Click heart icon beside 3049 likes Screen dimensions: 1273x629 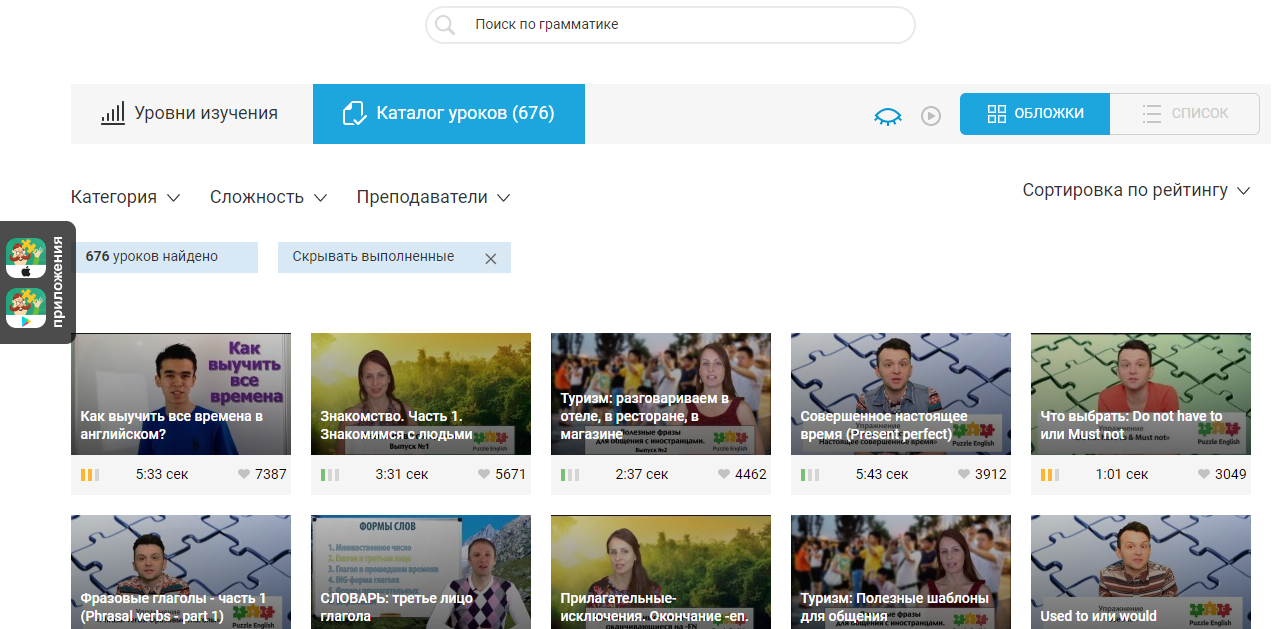pyautogui.click(x=1204, y=475)
